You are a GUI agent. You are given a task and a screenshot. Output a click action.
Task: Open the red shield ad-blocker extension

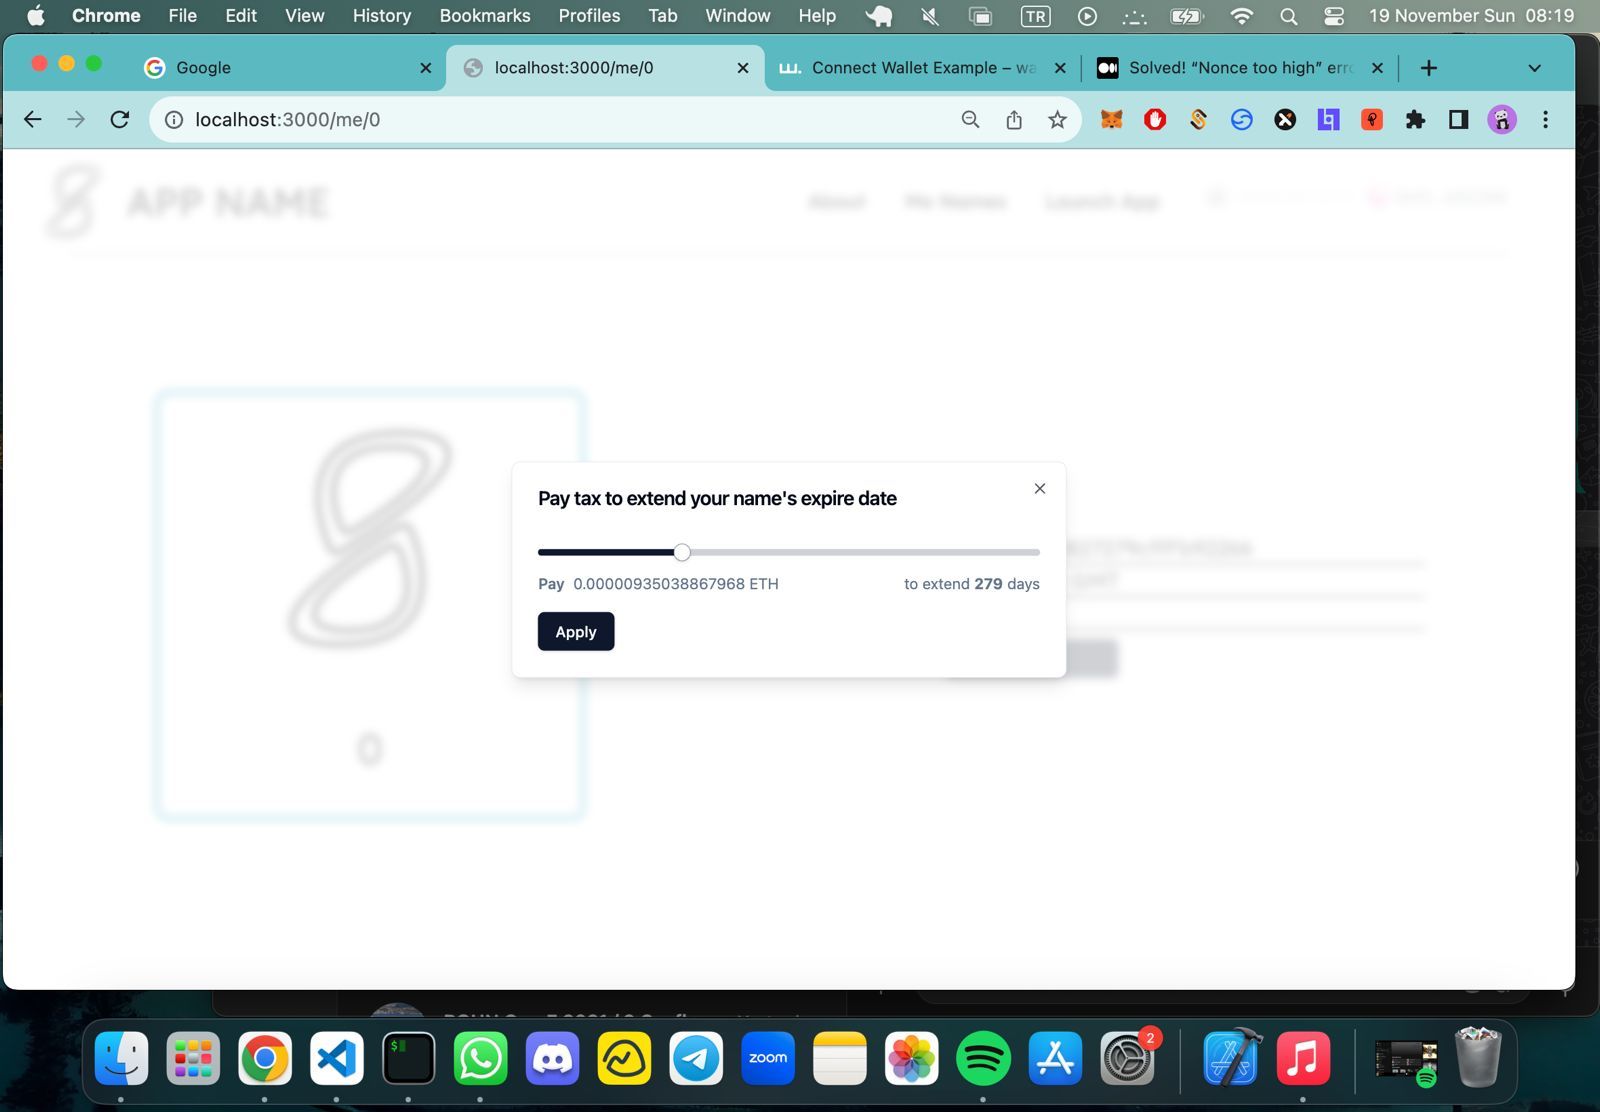[1155, 120]
